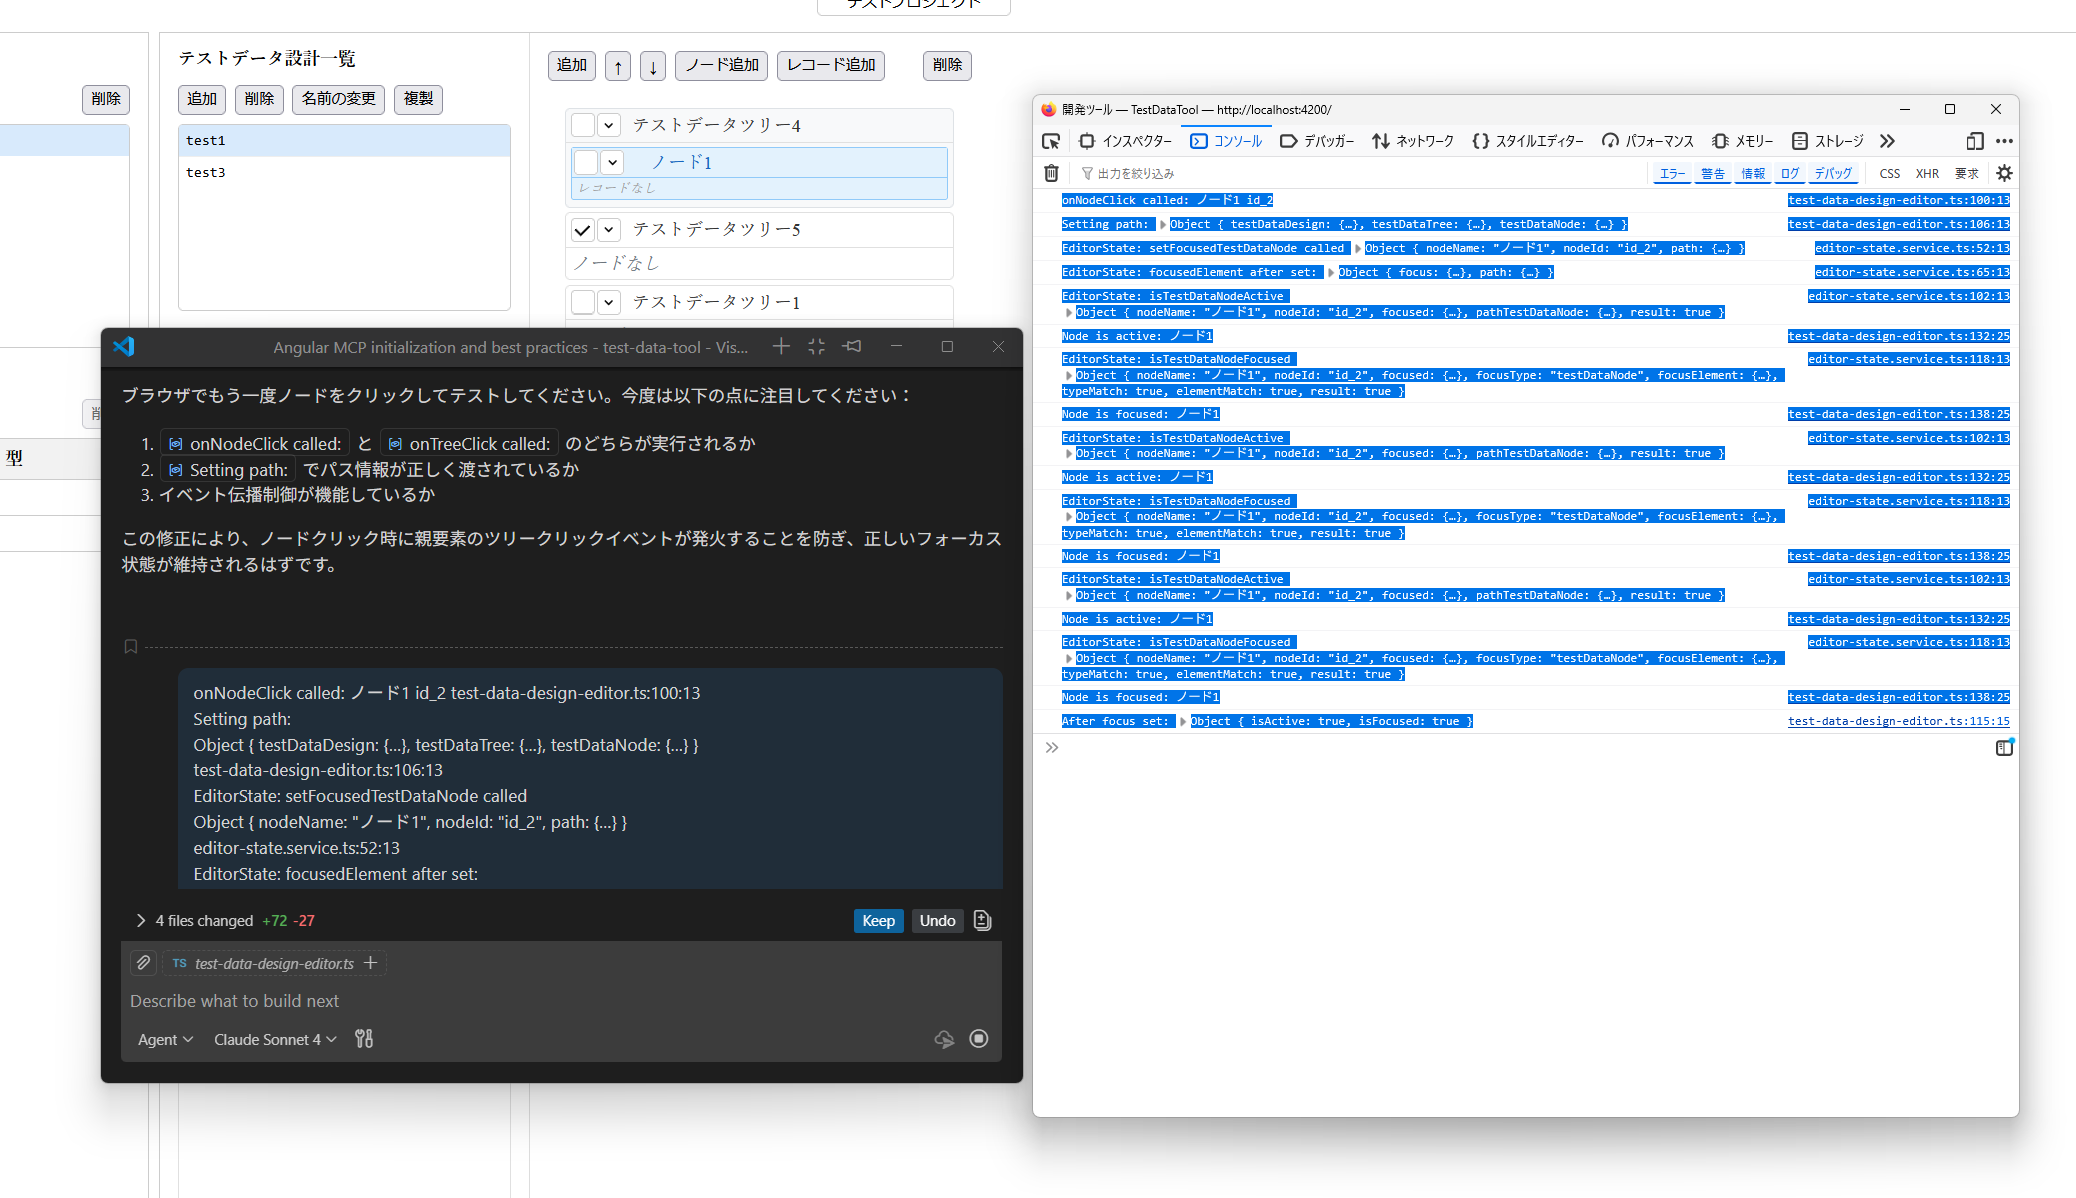Clear the console output with the trash icon
2076x1198 pixels.
tap(1051, 173)
